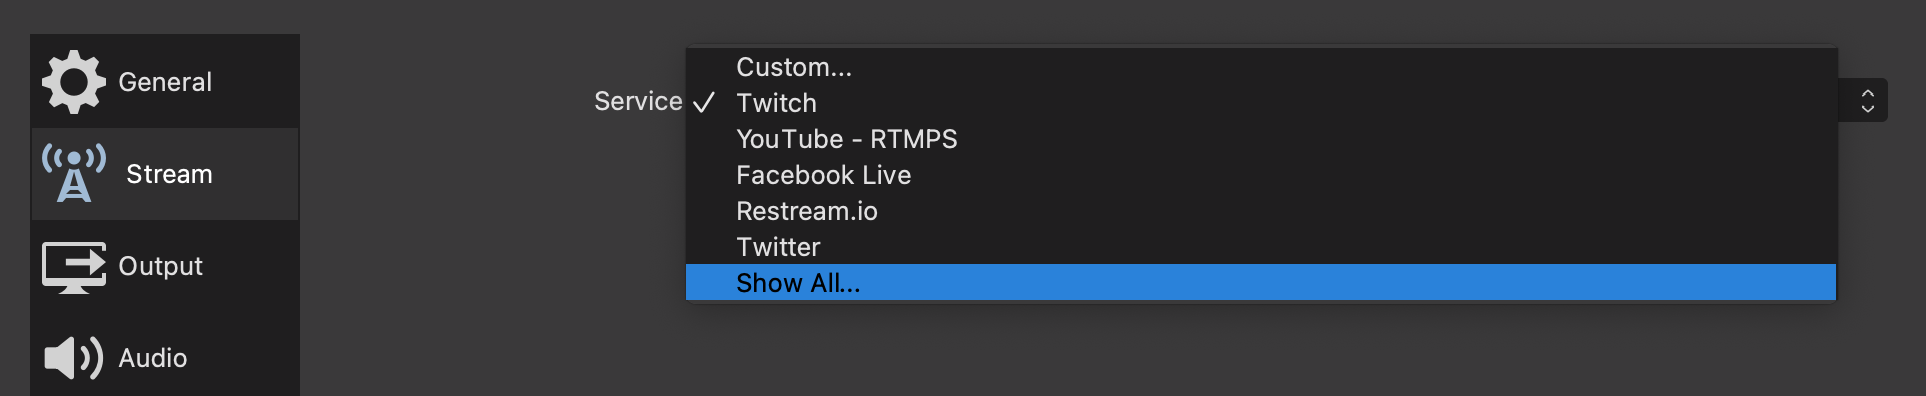Choose Custom... from the service list
The width and height of the screenshot is (1926, 396).
pos(1261,67)
